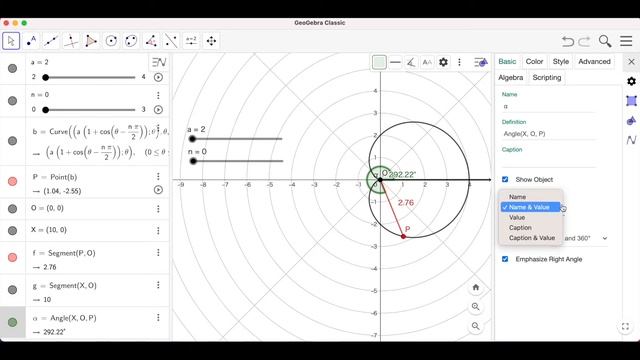Select the Move Graphics View tool

pyautogui.click(x=211, y=41)
